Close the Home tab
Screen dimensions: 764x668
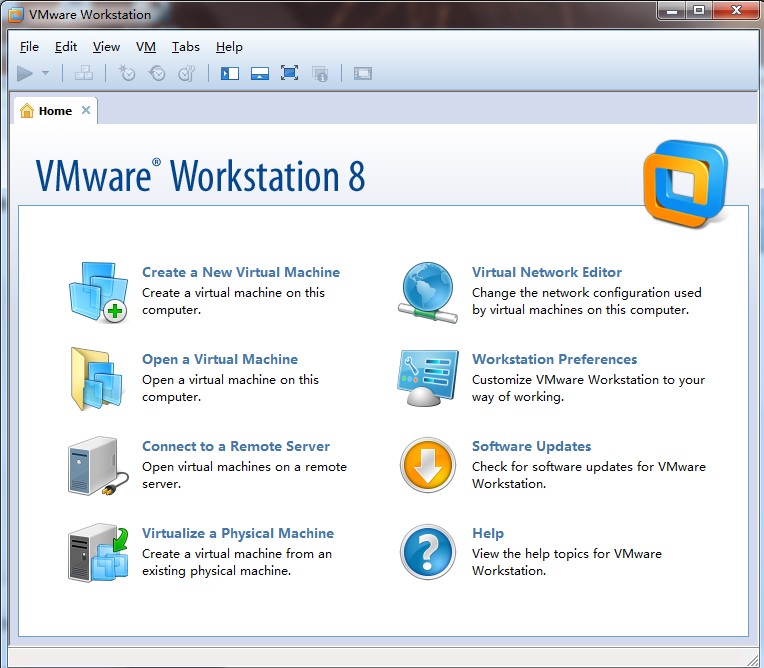[x=86, y=110]
